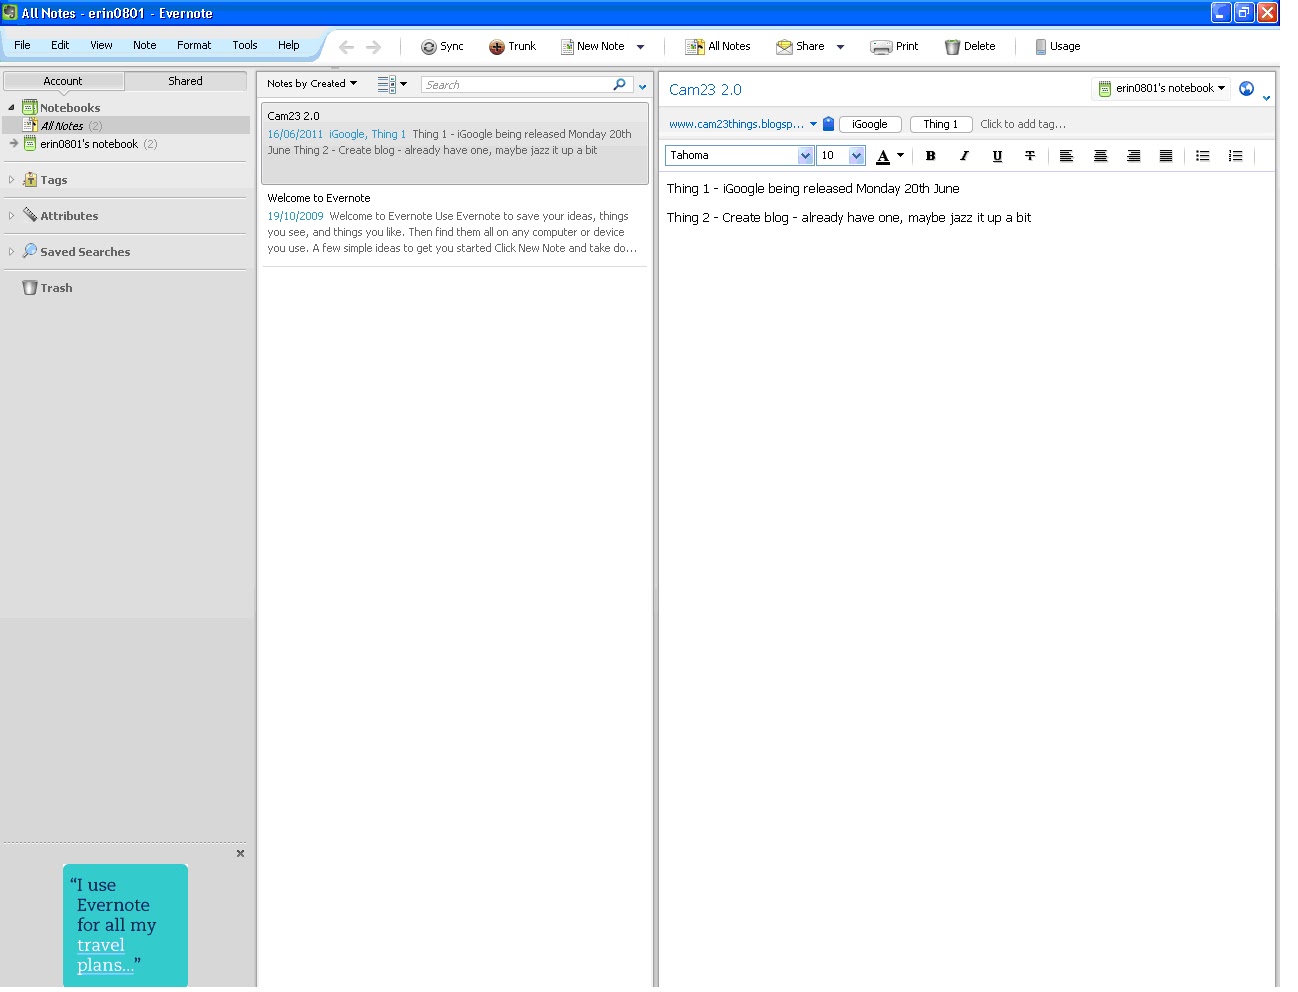
Task: Insert a bulleted list
Action: click(1203, 156)
